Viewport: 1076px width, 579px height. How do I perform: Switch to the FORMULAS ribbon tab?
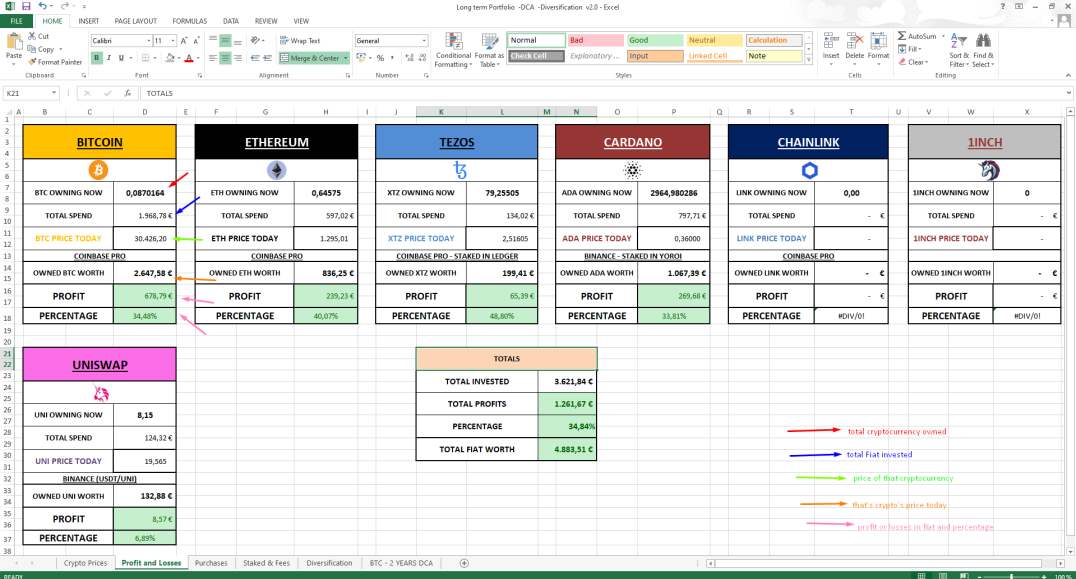click(x=189, y=21)
